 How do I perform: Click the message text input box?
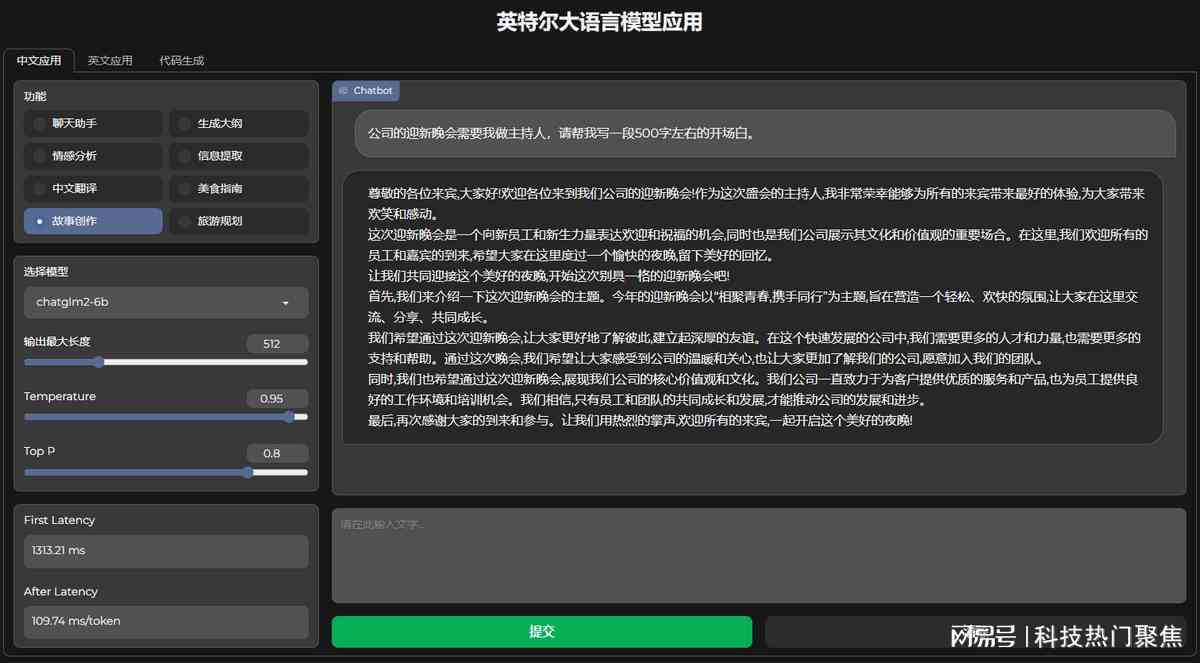(759, 555)
